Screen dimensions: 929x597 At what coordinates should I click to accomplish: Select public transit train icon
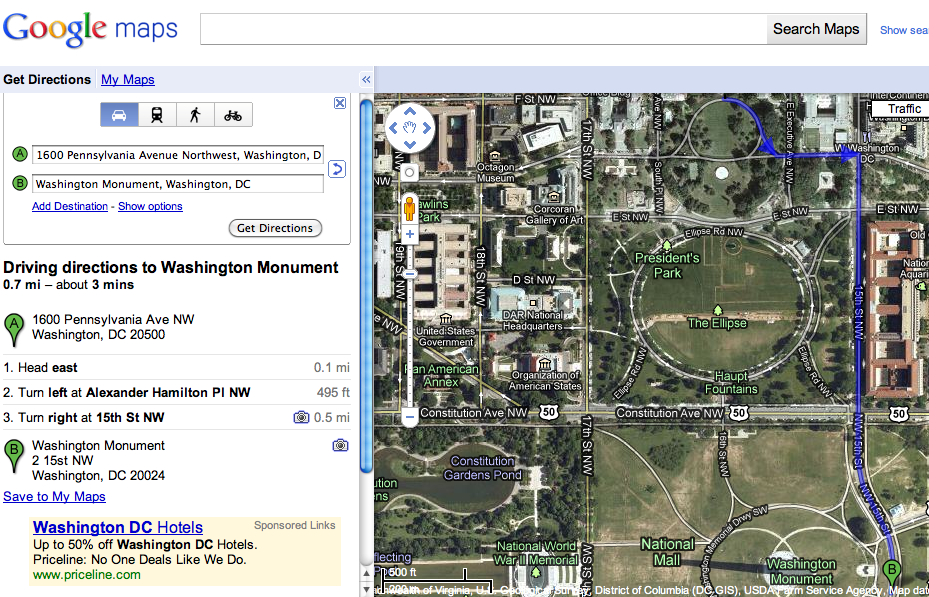click(157, 115)
